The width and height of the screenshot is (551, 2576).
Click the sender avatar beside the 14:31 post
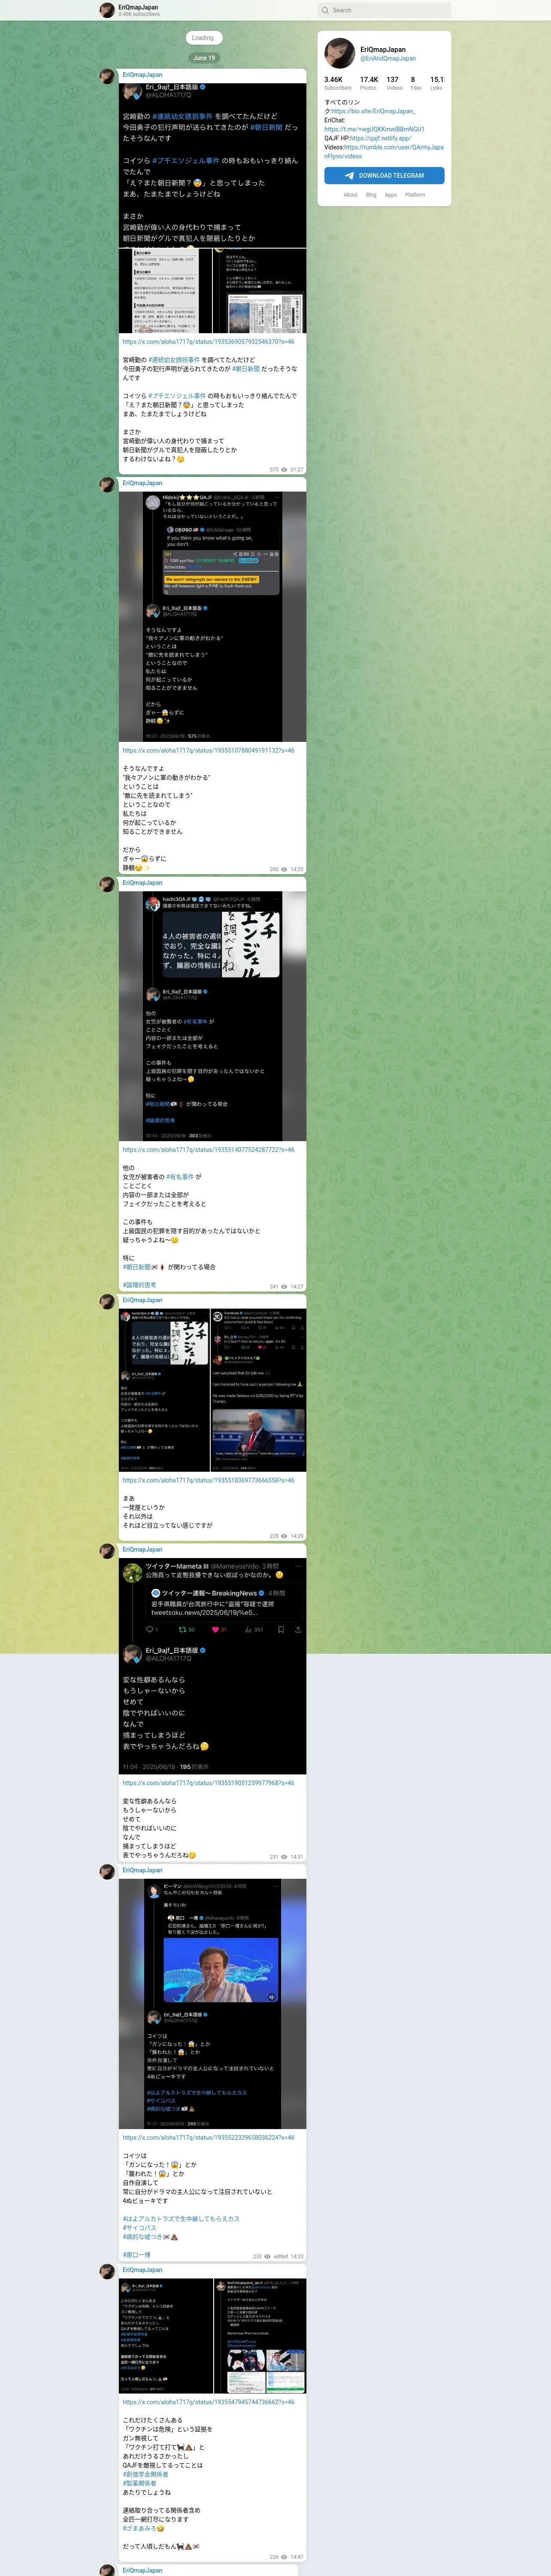[x=107, y=1551]
